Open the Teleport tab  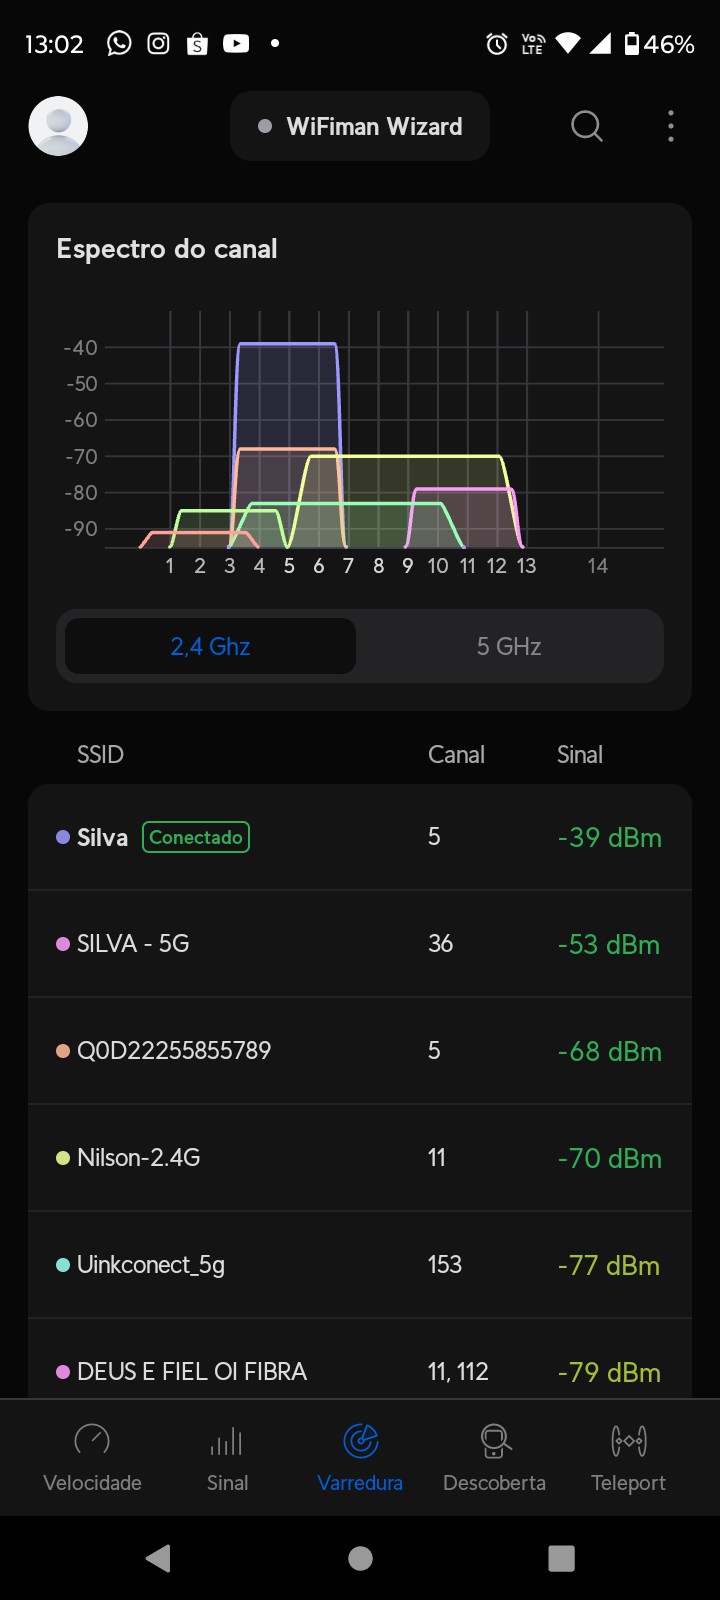click(x=628, y=1457)
